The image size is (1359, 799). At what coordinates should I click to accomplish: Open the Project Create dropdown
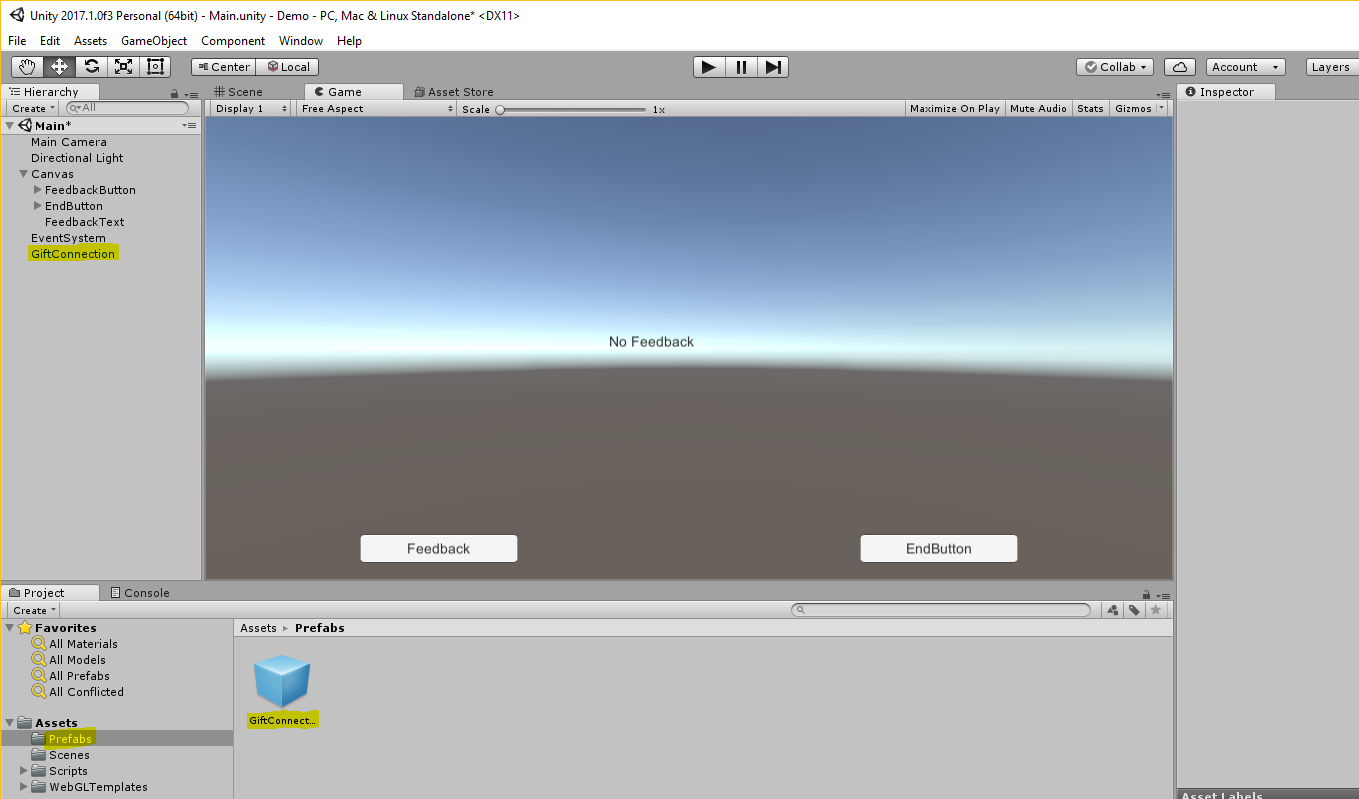(34, 610)
